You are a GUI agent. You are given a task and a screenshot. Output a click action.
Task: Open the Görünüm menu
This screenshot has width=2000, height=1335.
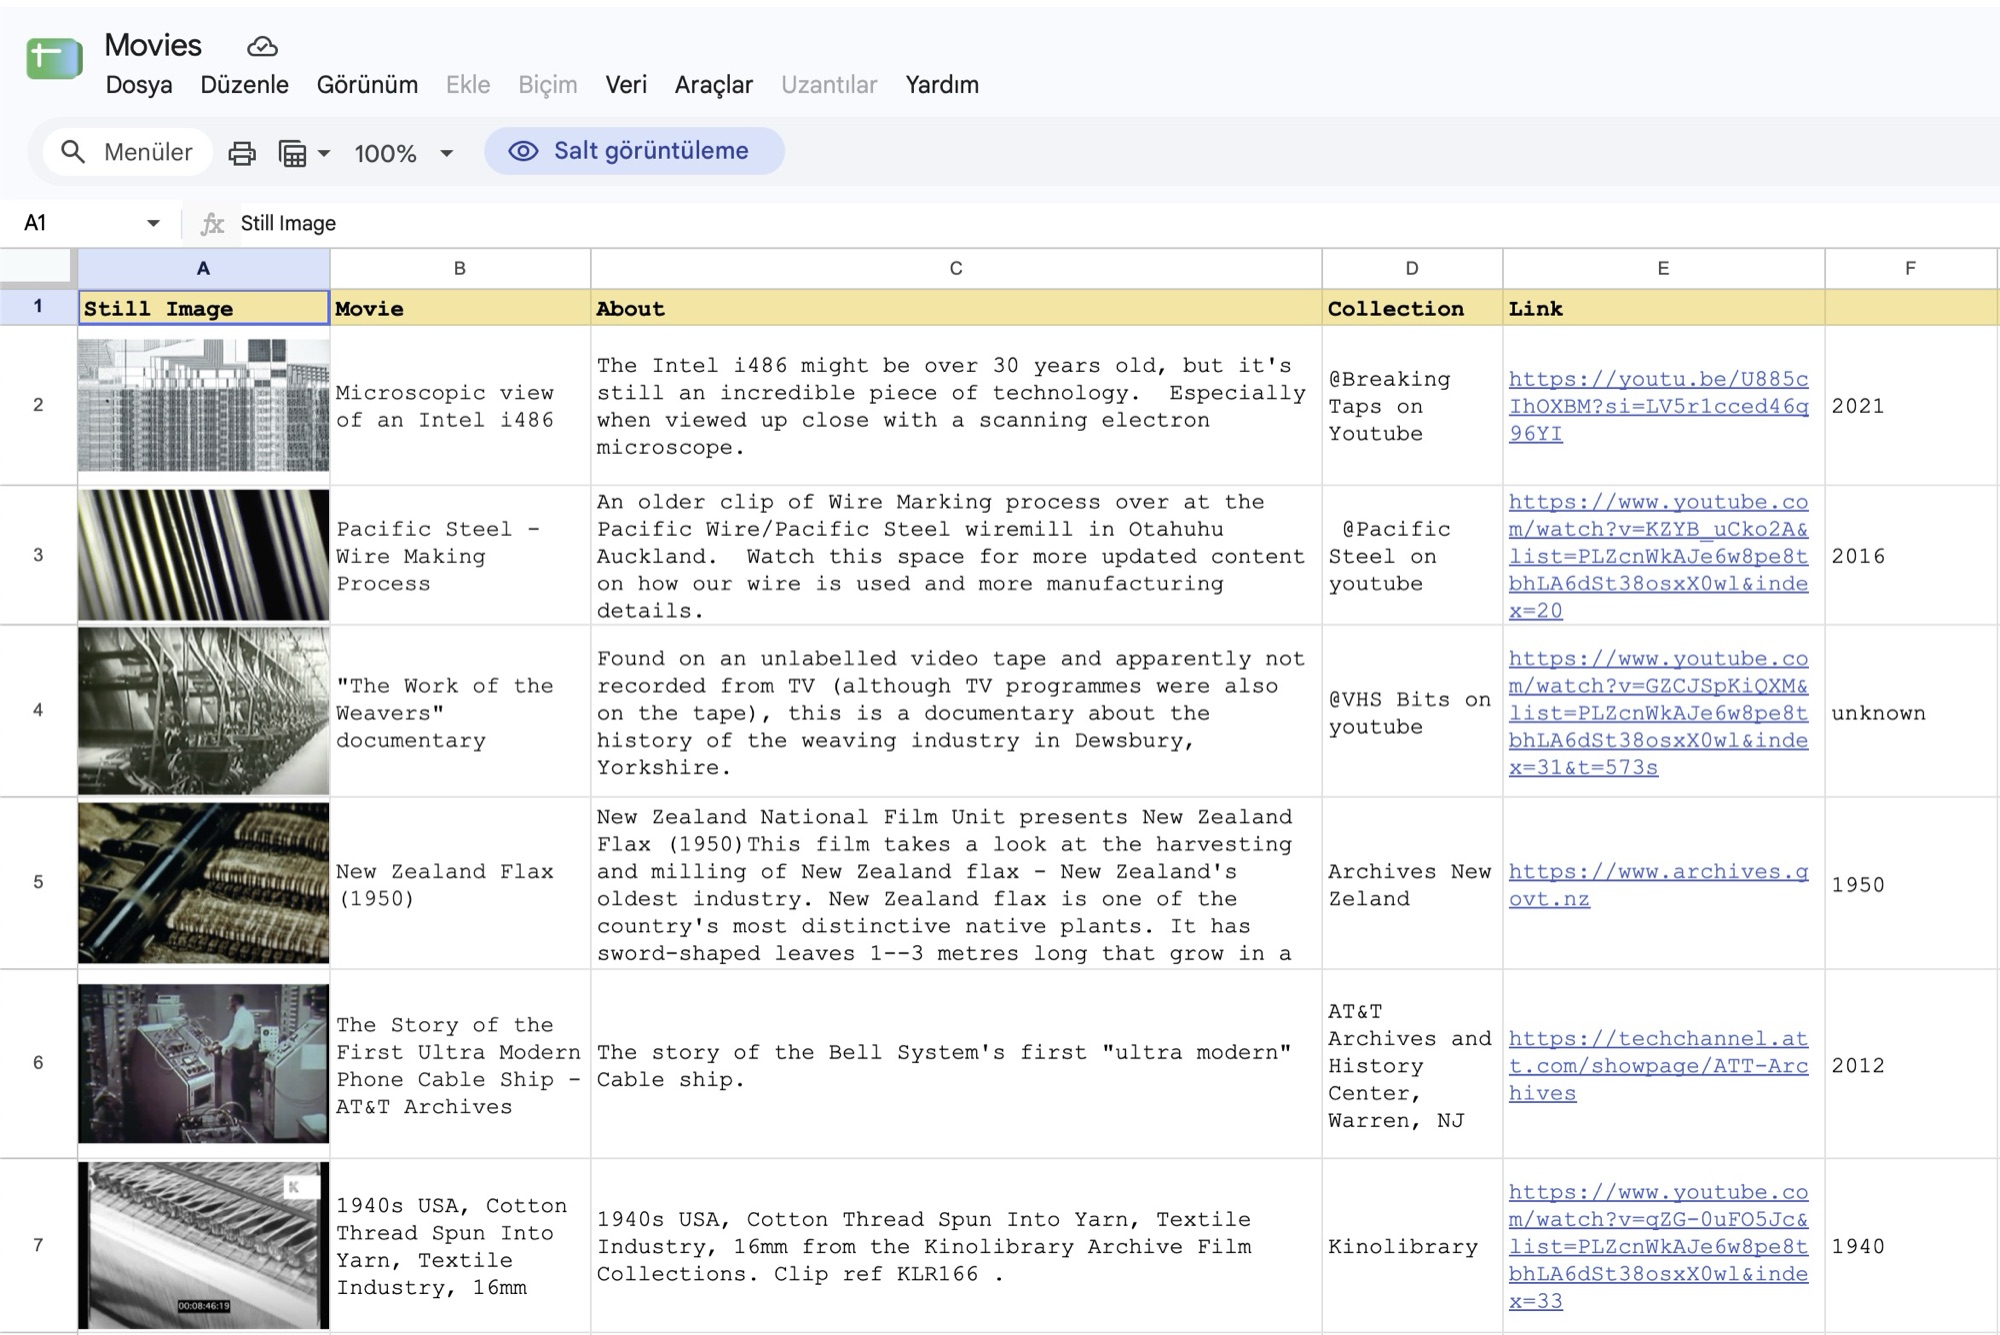pyautogui.click(x=367, y=85)
